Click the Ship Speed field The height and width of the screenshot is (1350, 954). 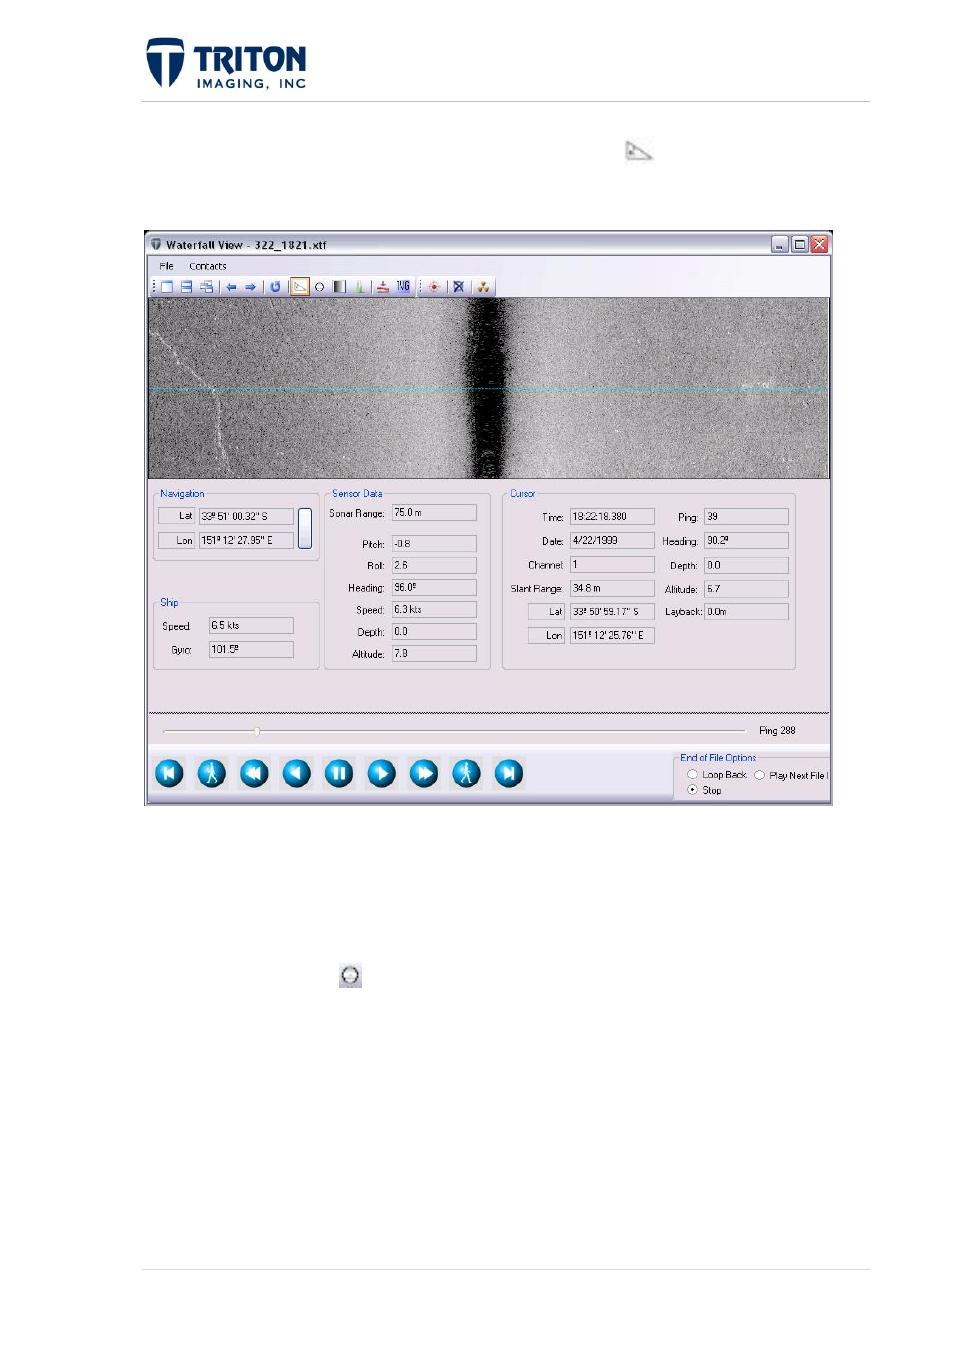coord(251,625)
